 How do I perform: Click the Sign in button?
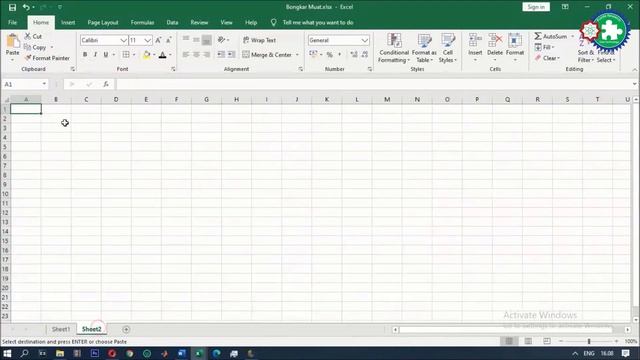(x=536, y=7)
